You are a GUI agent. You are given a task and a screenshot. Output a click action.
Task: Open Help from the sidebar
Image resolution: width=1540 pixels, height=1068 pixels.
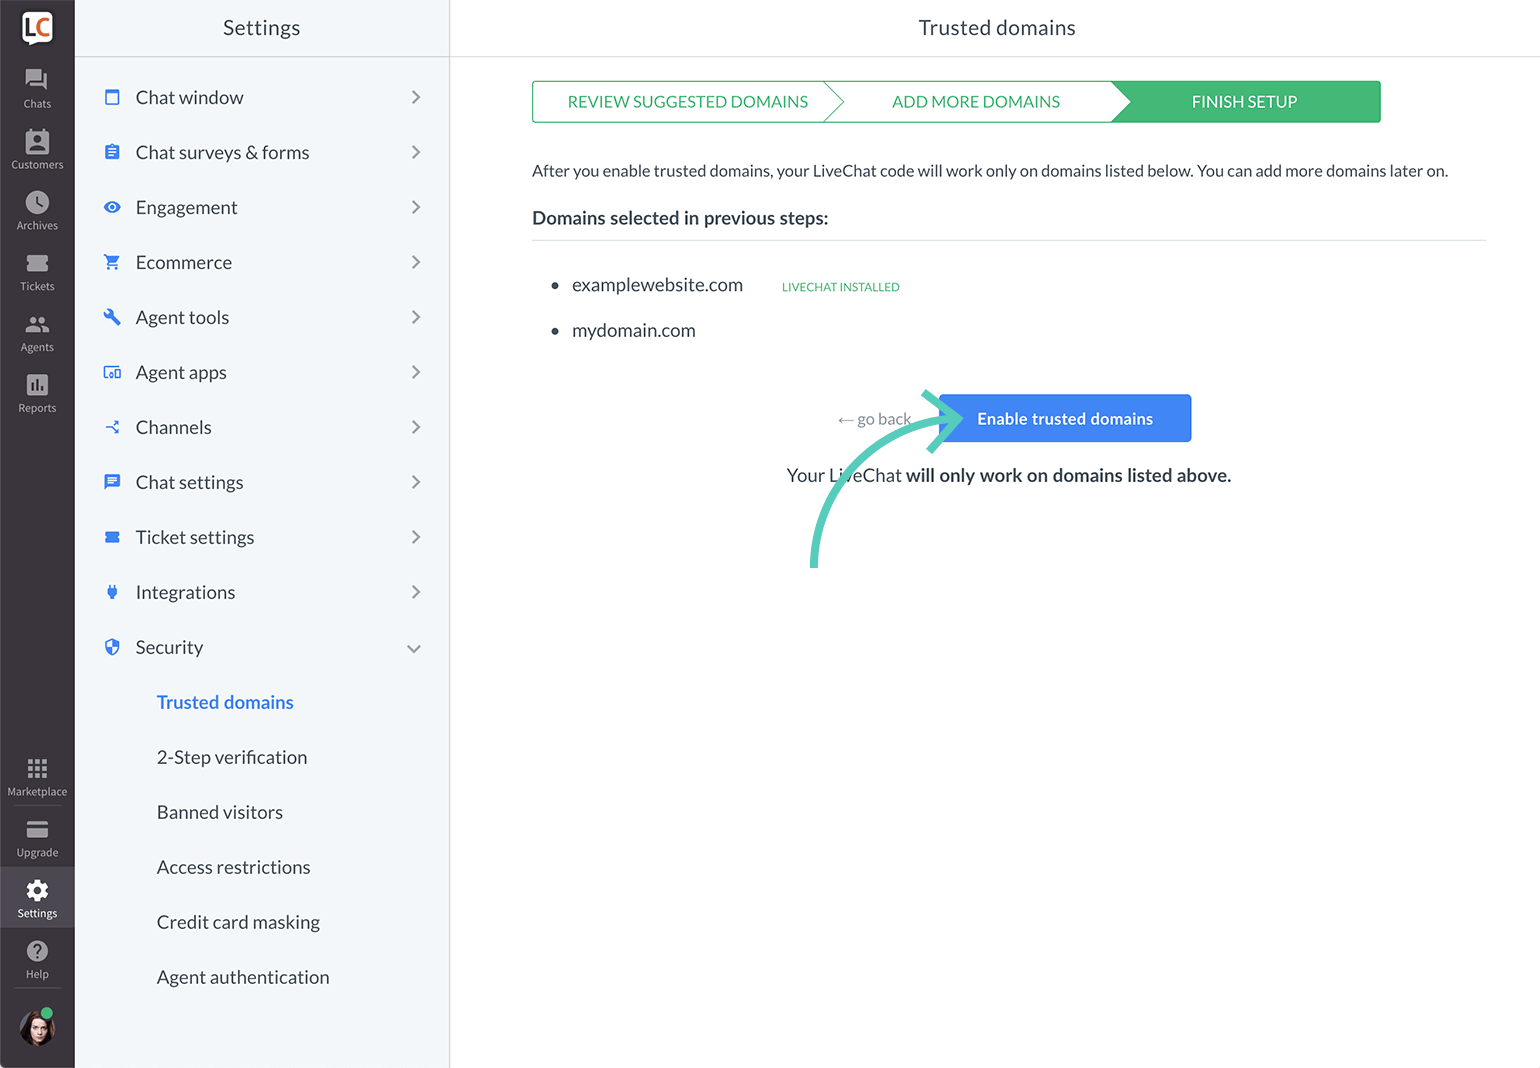(37, 960)
